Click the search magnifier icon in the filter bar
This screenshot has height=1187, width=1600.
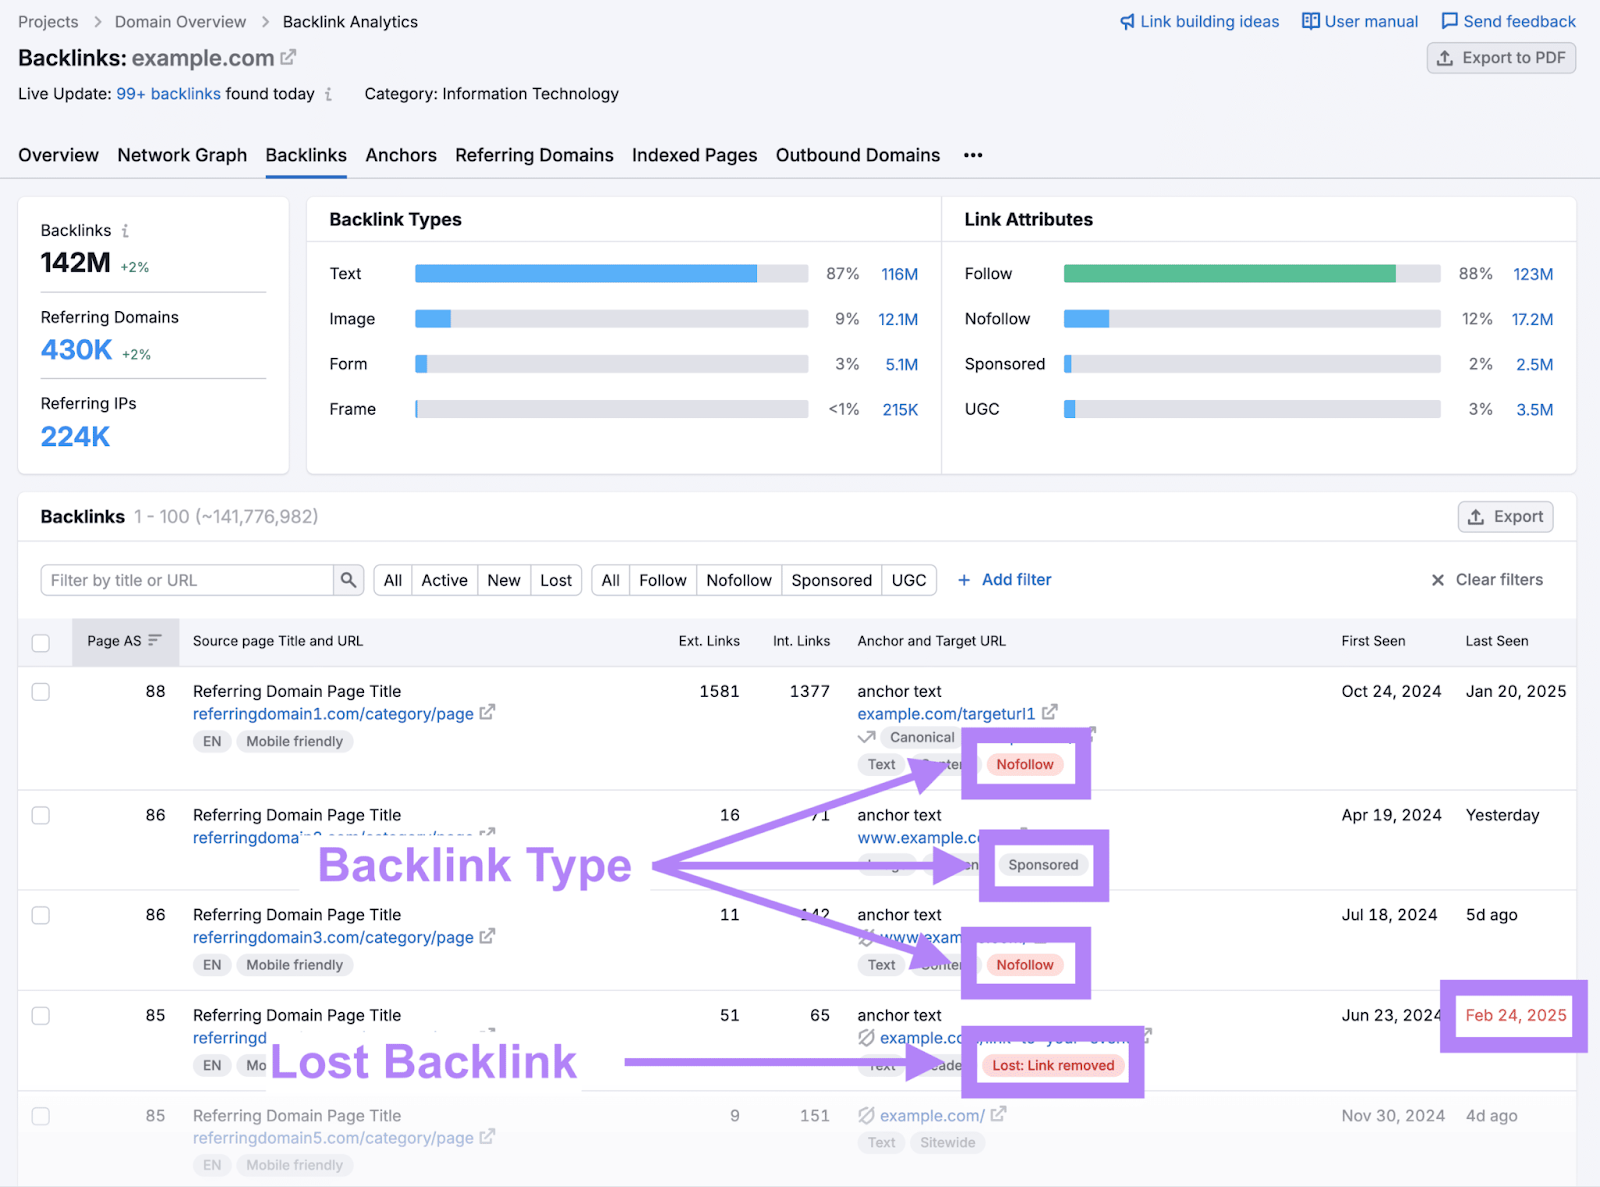(348, 580)
